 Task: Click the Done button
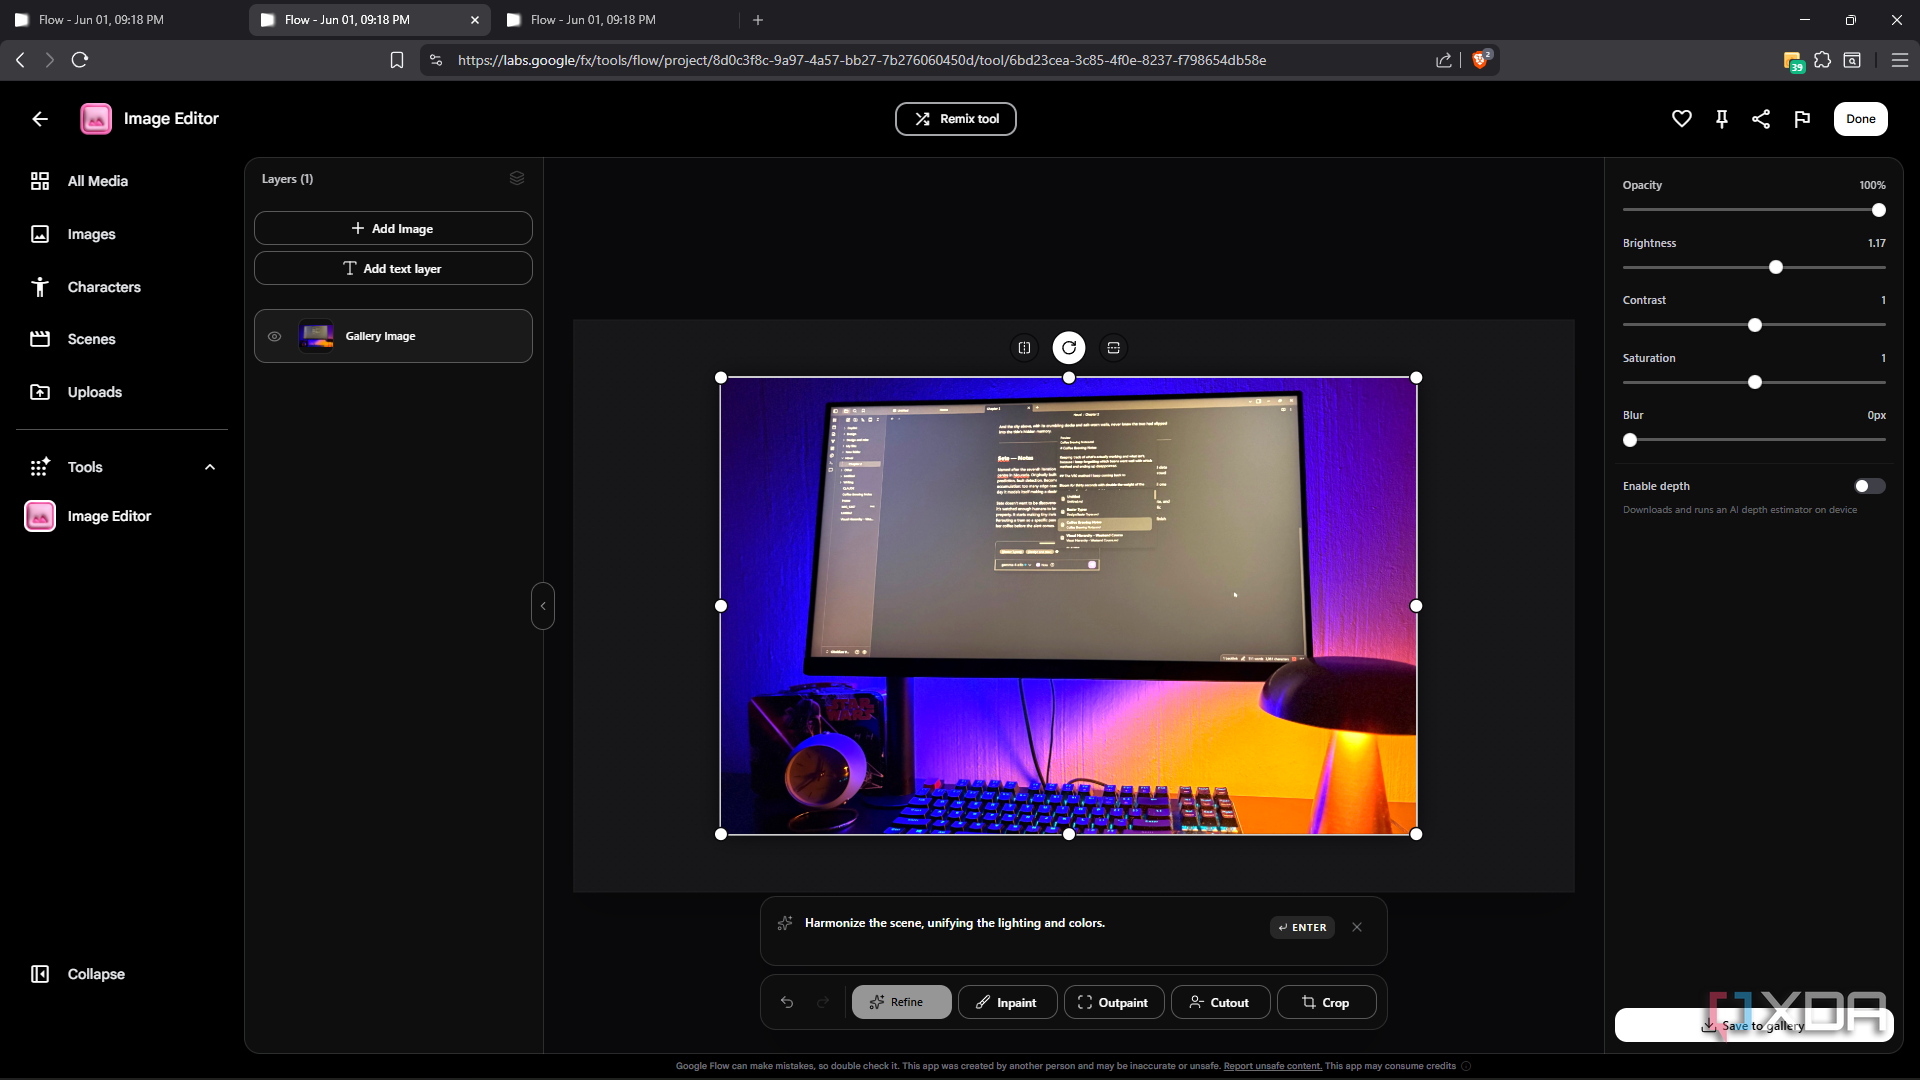1861,119
